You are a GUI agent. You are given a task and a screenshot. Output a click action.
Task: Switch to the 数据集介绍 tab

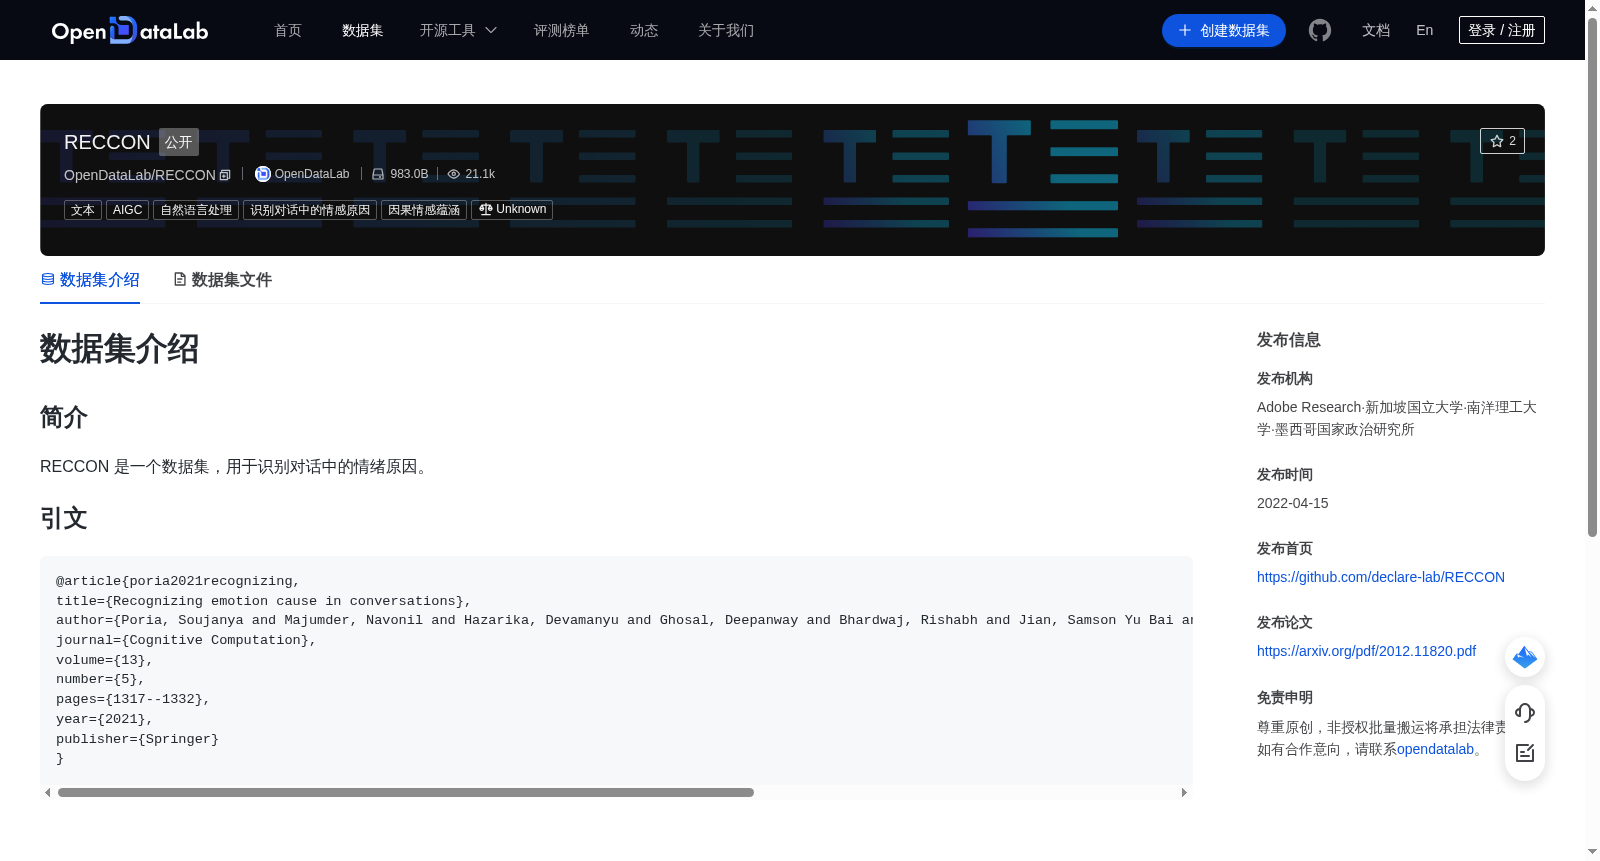click(90, 280)
